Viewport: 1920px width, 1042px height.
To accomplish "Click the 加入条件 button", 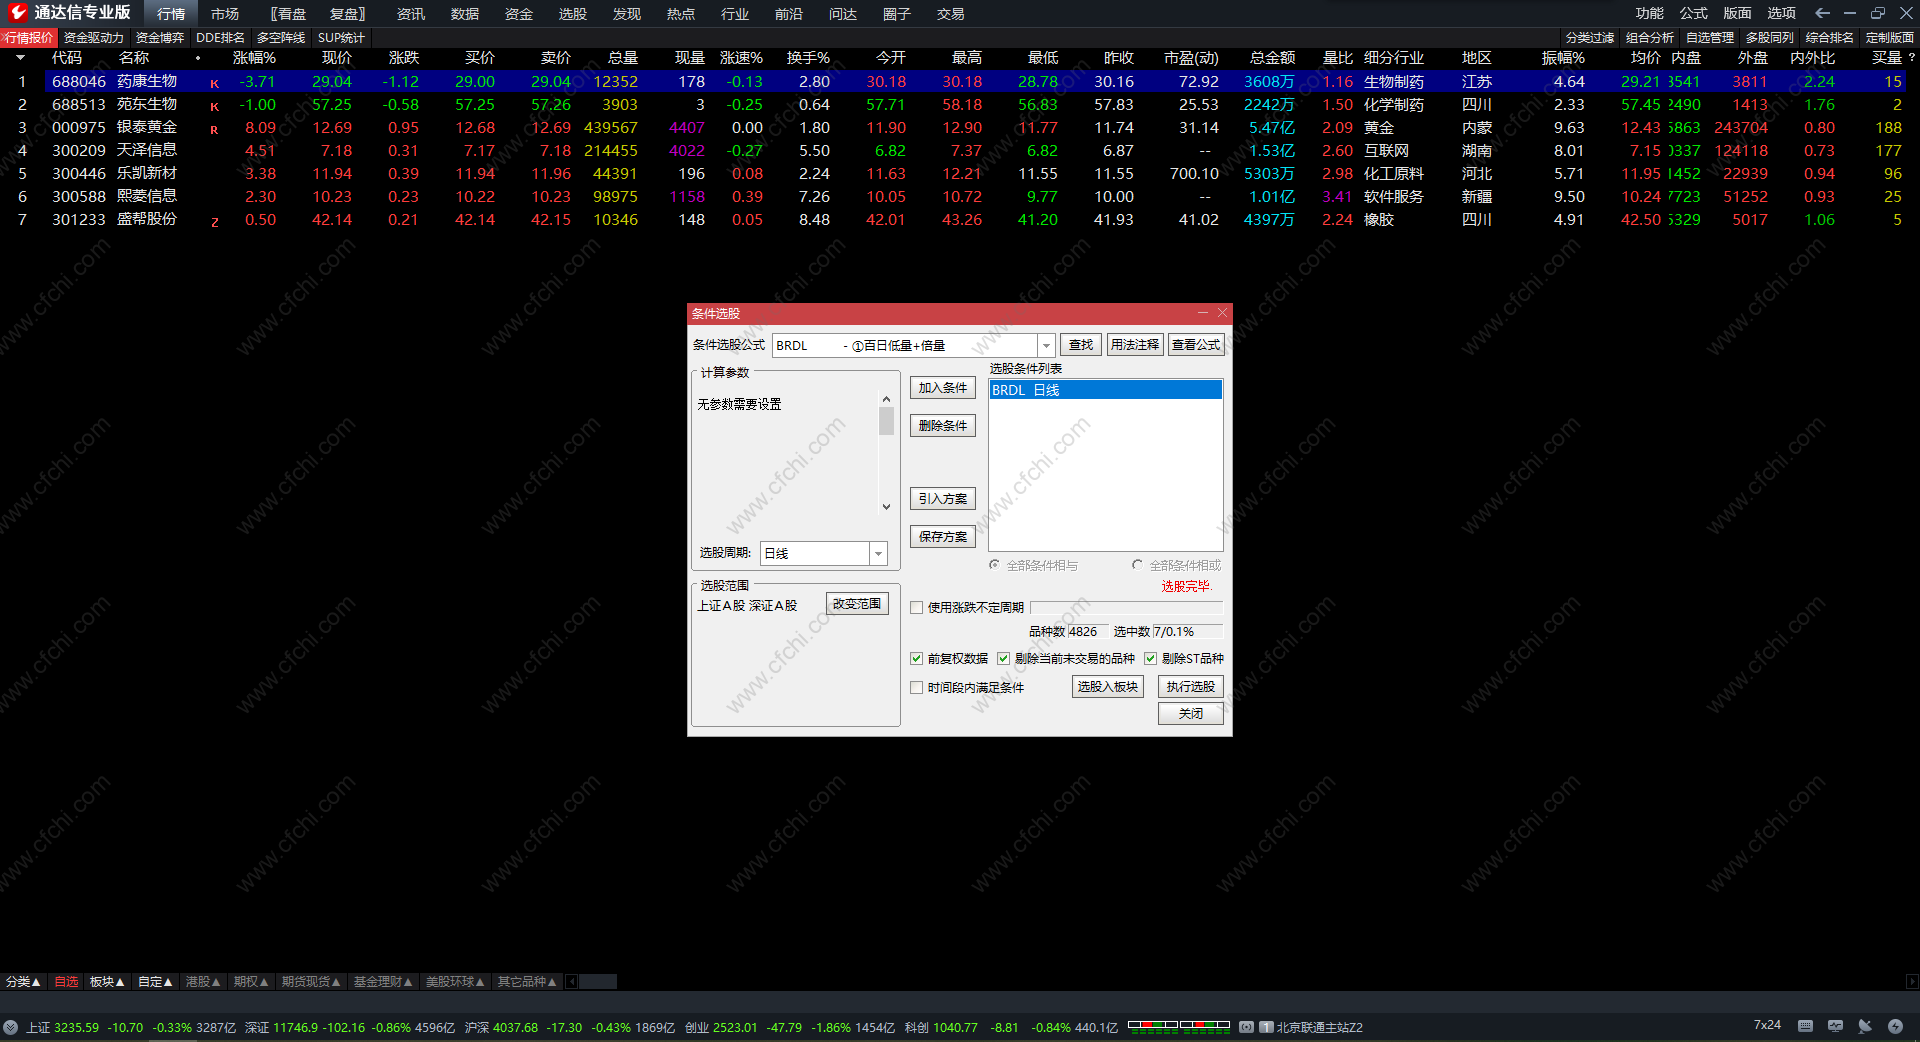I will click(942, 388).
